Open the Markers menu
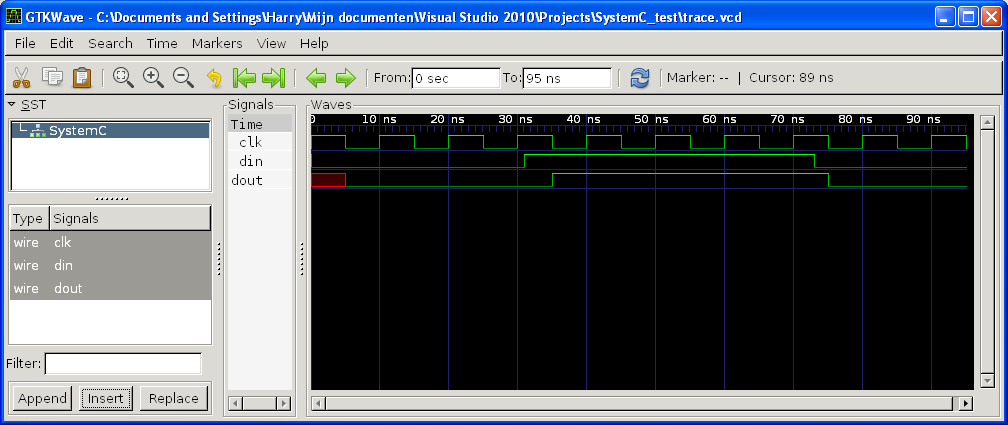 pos(217,43)
